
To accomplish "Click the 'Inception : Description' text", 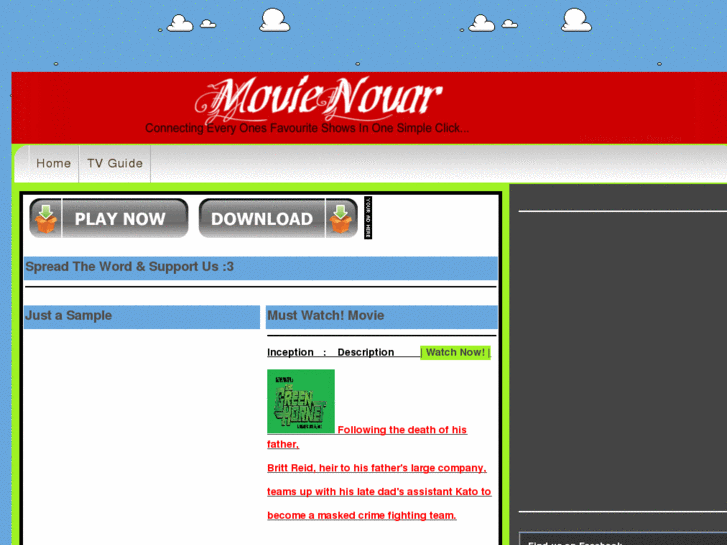I will pos(331,353).
